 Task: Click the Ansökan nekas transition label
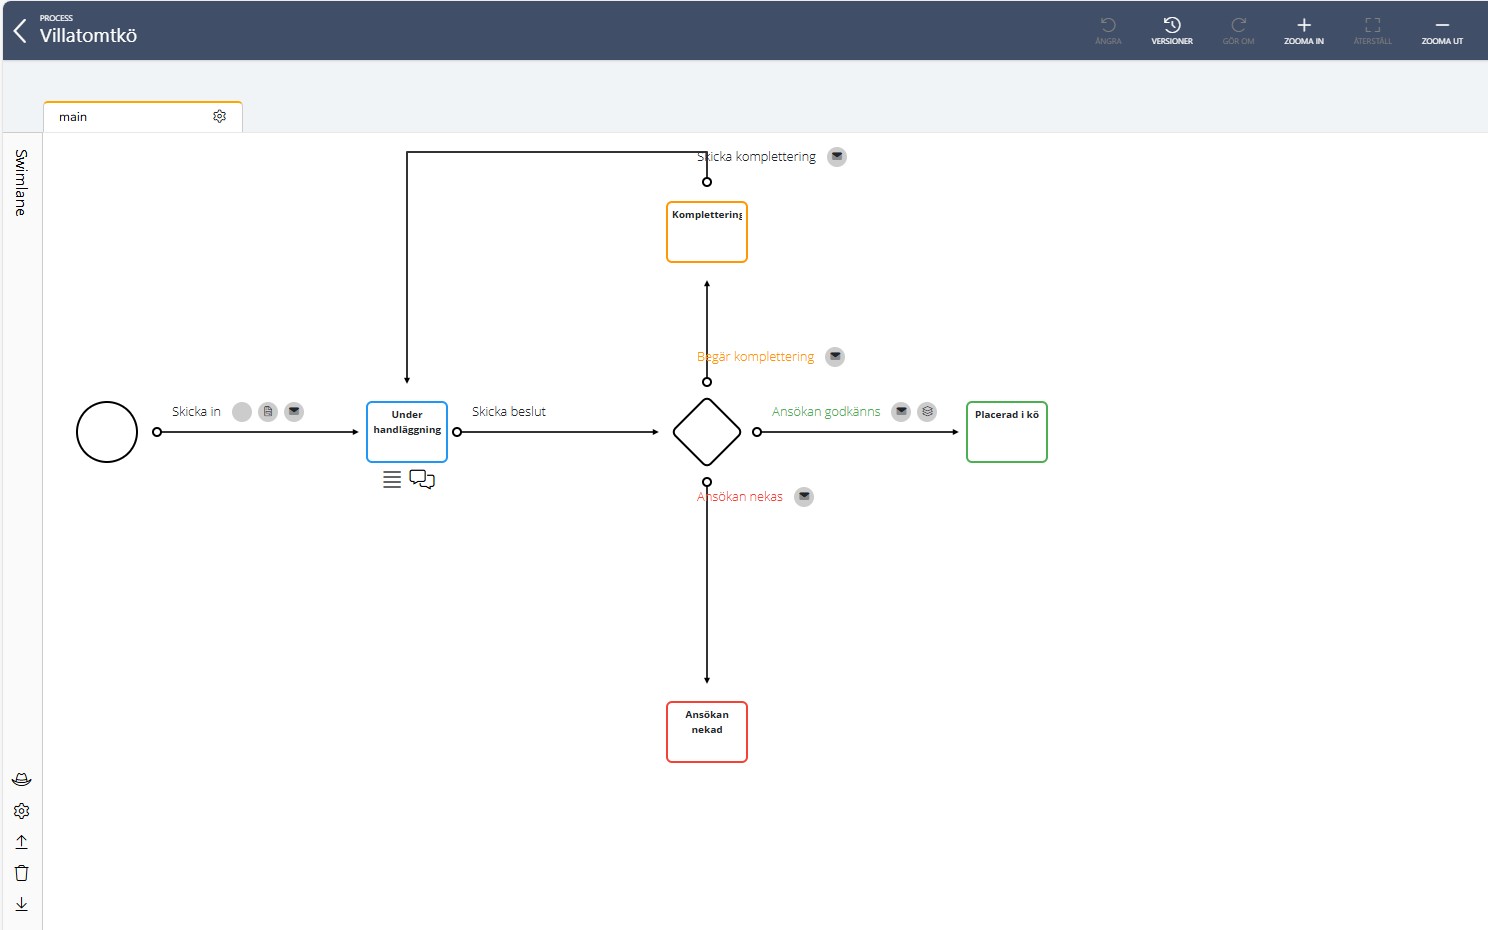[x=740, y=497]
